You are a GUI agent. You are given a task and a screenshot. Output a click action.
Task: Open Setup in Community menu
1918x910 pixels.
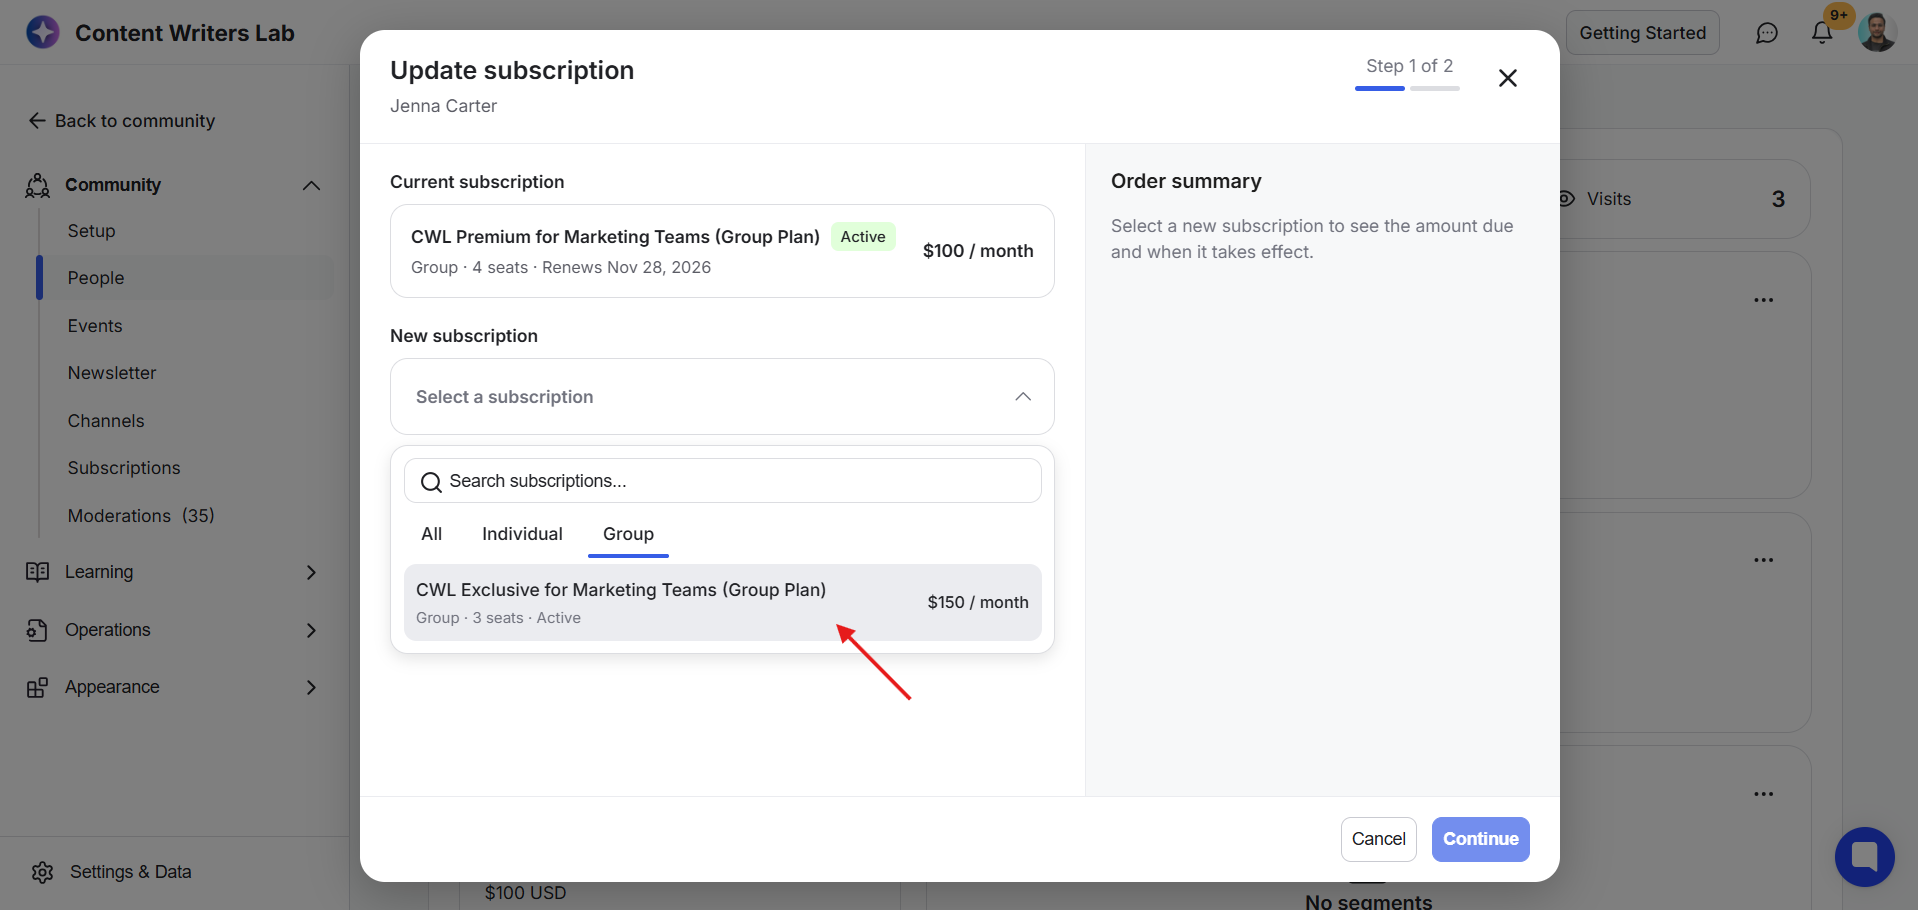pos(92,231)
